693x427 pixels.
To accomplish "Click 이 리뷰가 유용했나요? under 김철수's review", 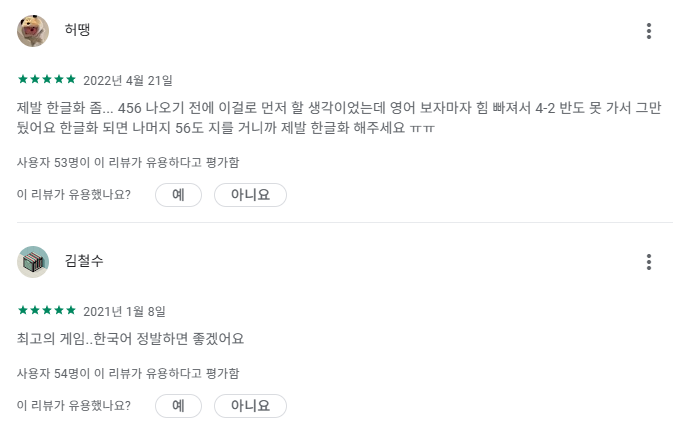I will click(x=74, y=405).
